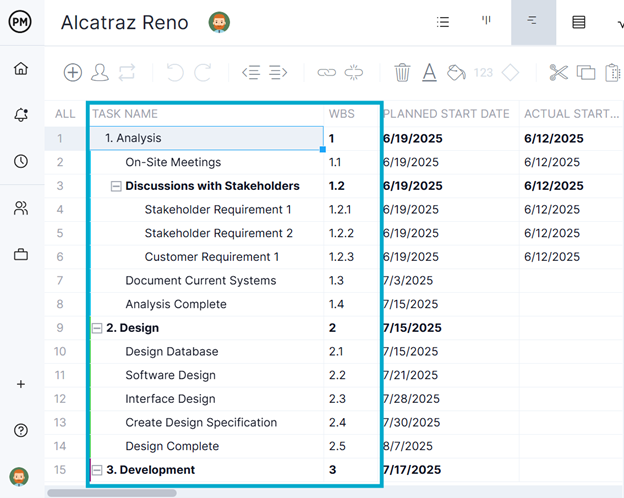Switch to the list view tab

click(443, 22)
